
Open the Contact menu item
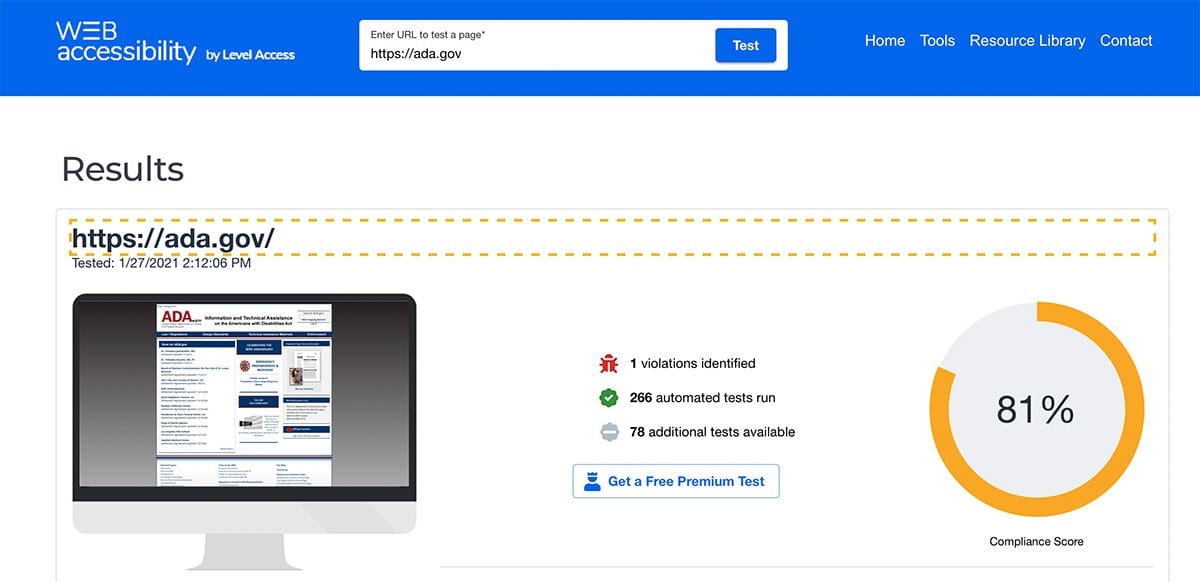click(x=1126, y=41)
